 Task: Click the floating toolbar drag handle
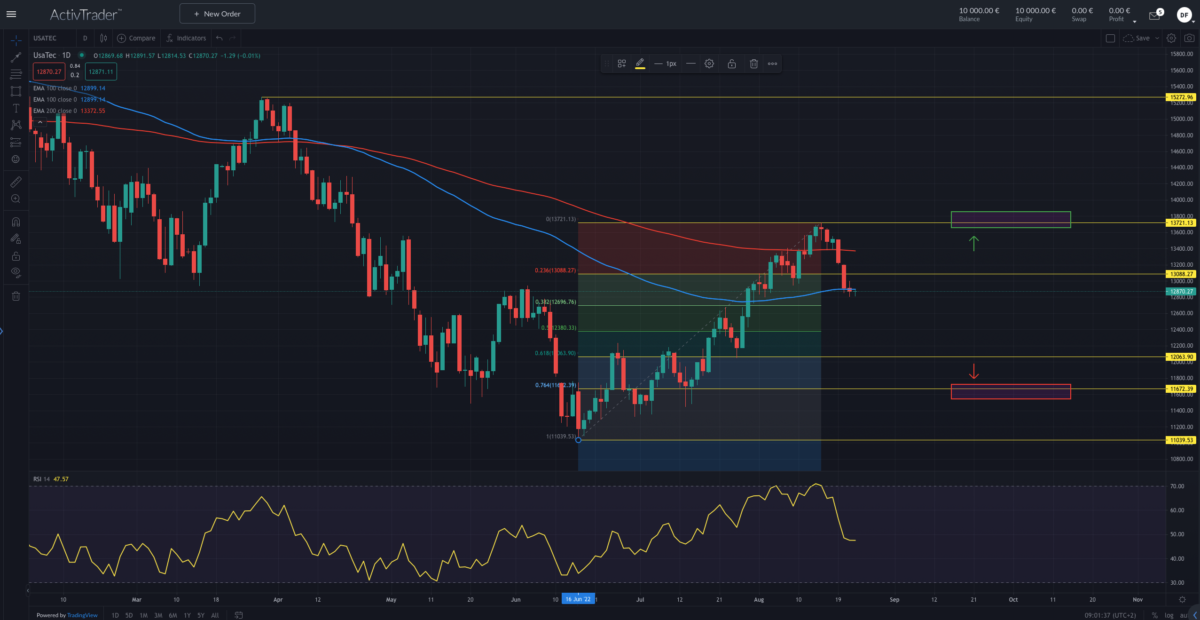(608, 63)
